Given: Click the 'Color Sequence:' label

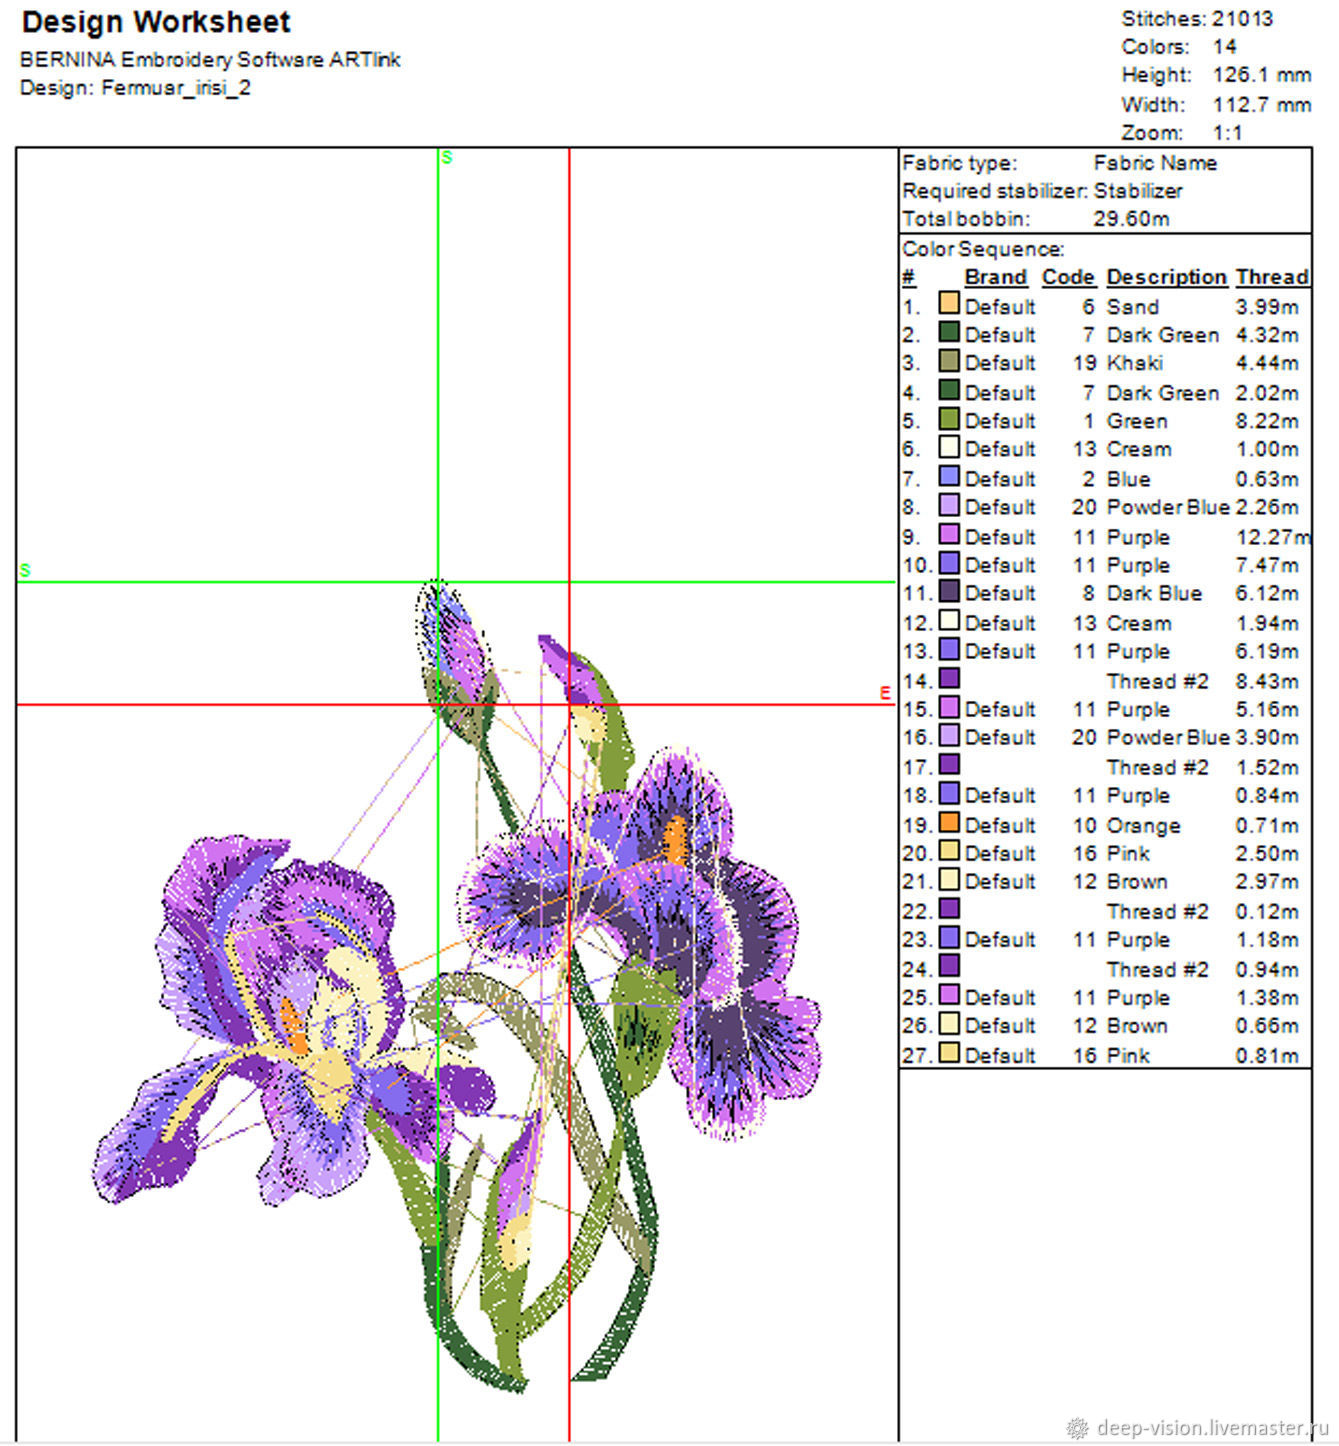Looking at the screenshot, I should coord(983,249).
